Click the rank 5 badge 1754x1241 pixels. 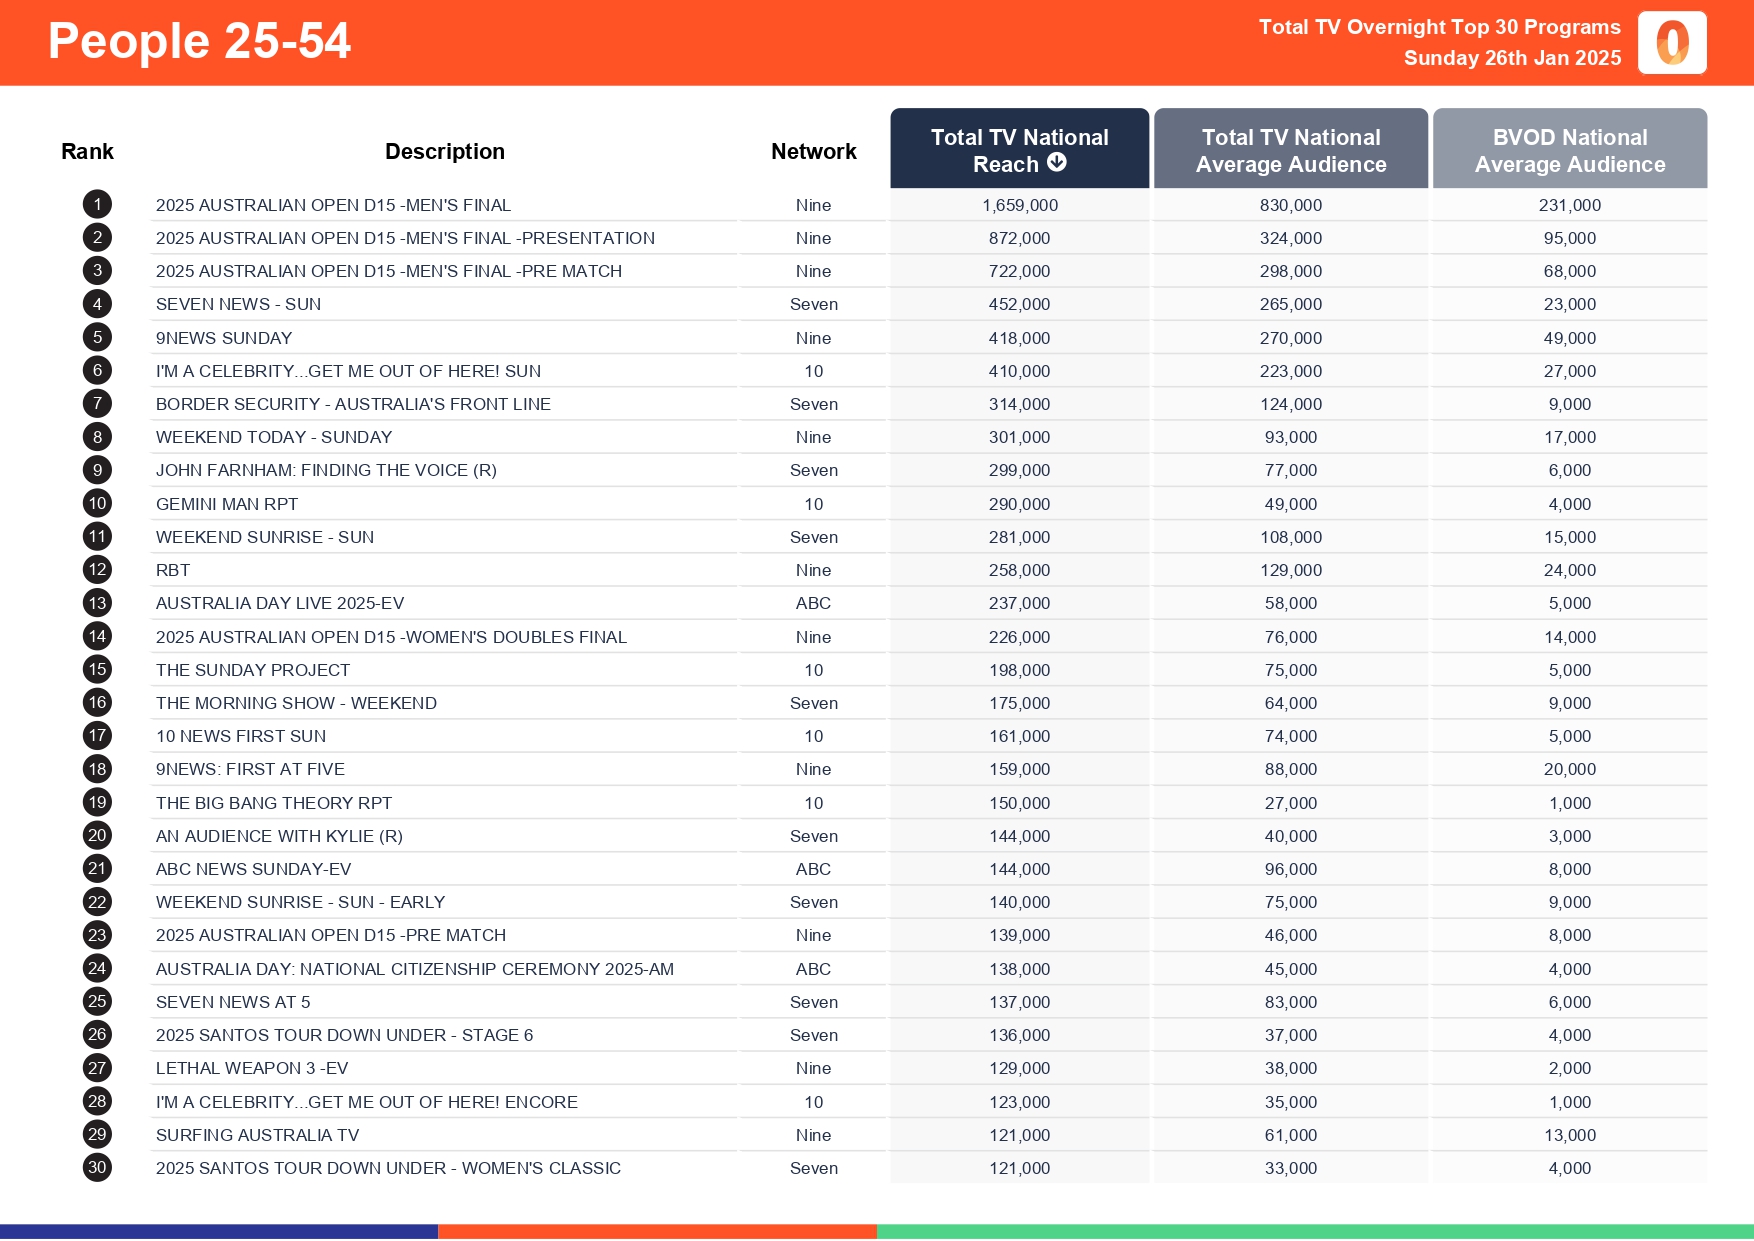(96, 337)
